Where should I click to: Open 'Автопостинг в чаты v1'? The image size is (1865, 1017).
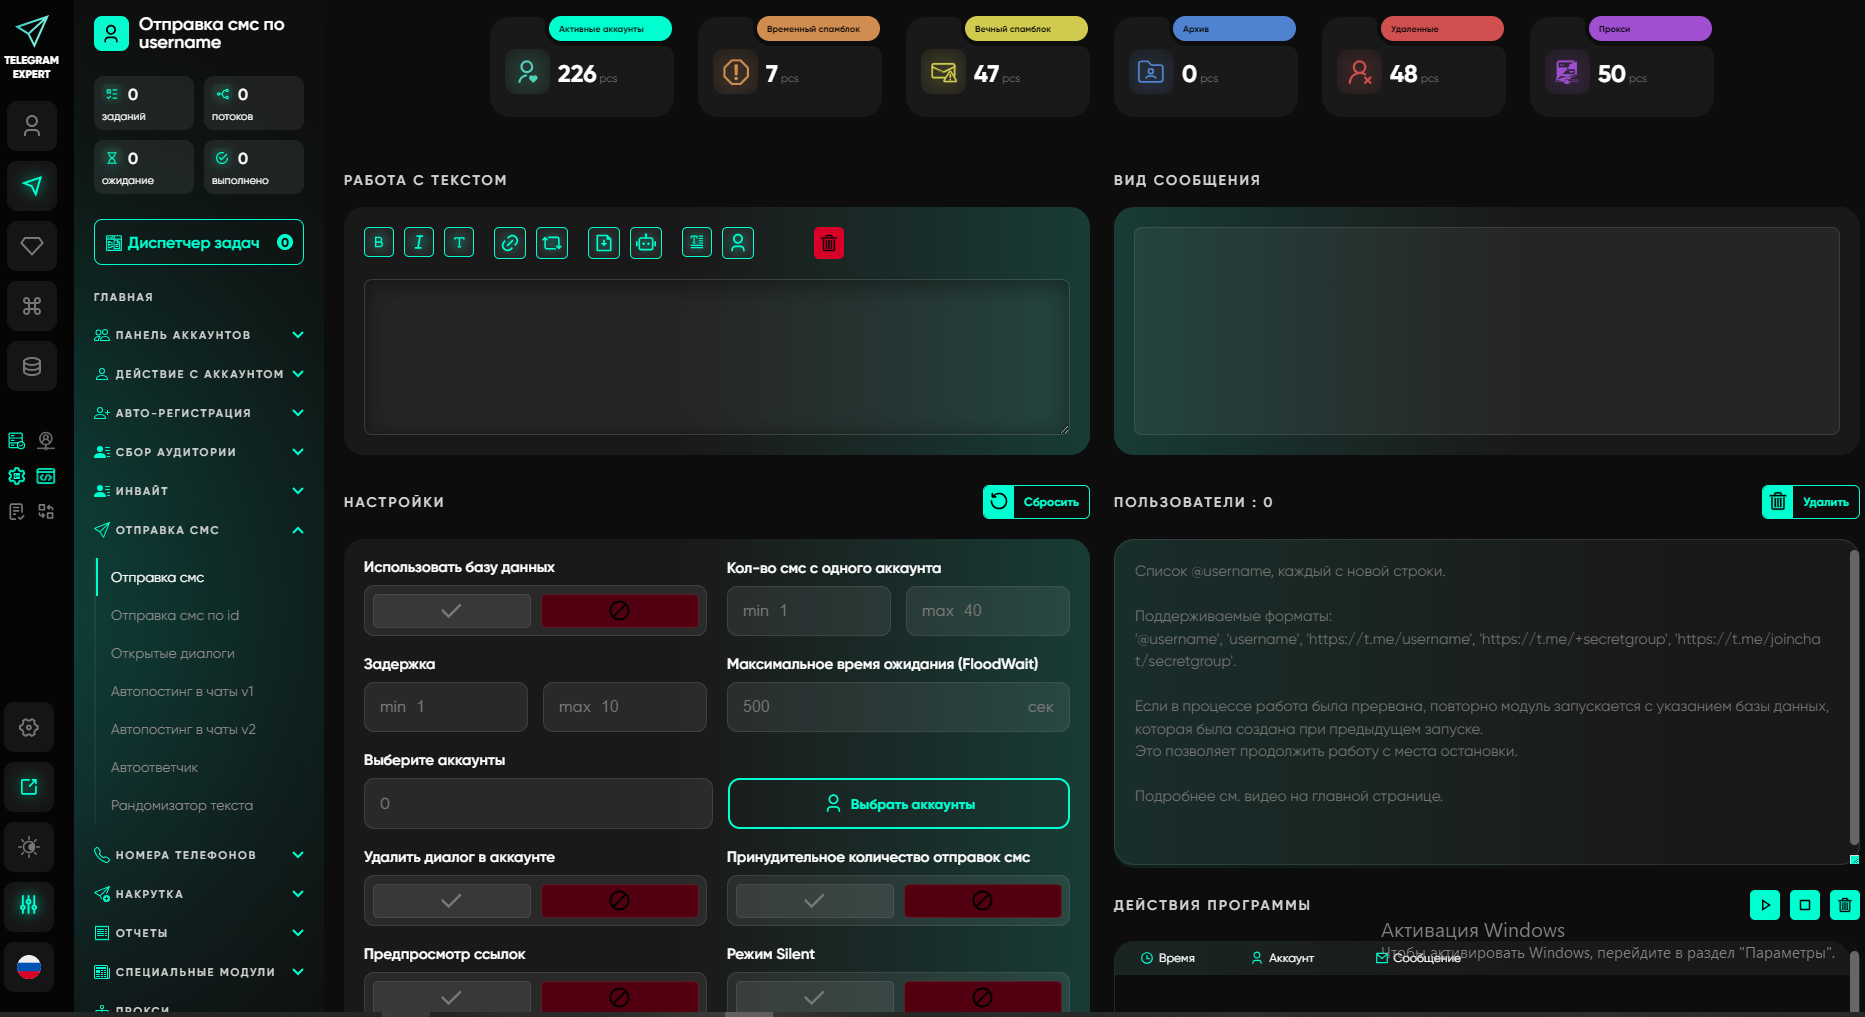[182, 691]
